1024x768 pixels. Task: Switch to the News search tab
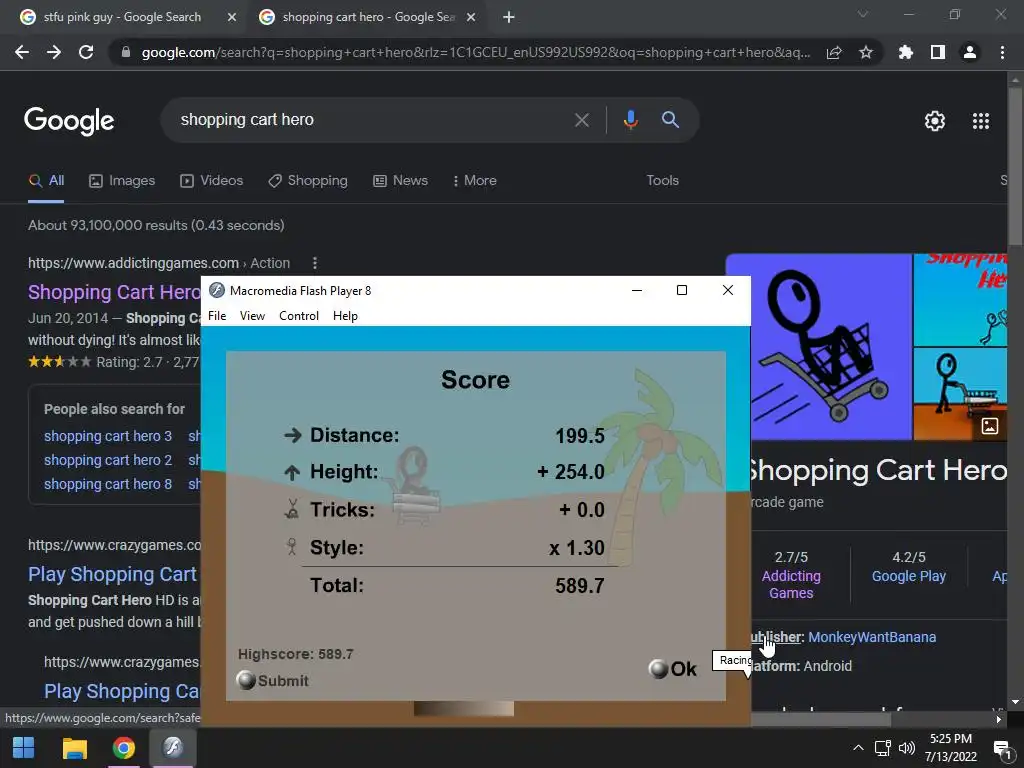tap(400, 181)
